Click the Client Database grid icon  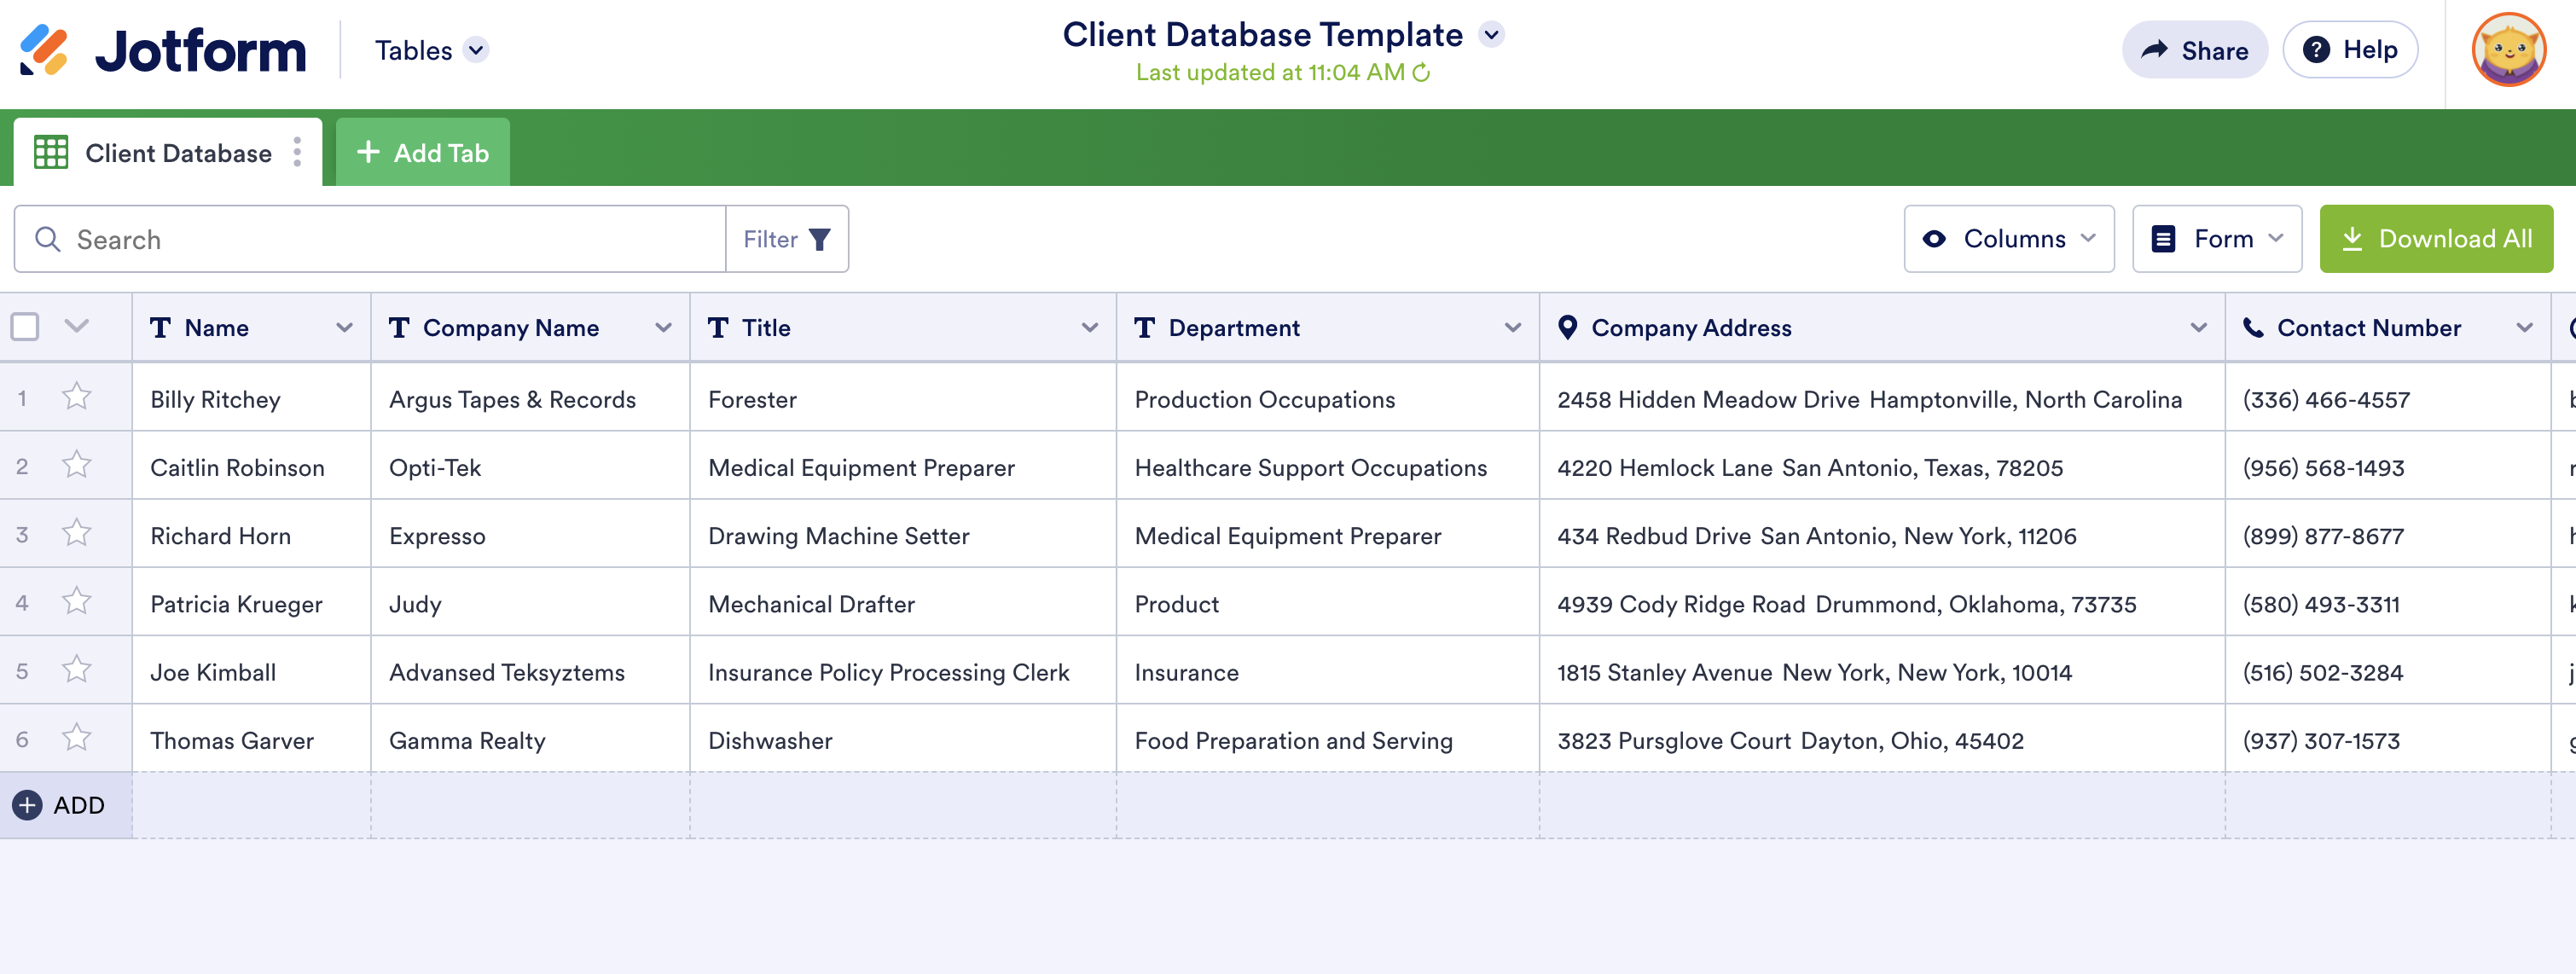coord(51,153)
